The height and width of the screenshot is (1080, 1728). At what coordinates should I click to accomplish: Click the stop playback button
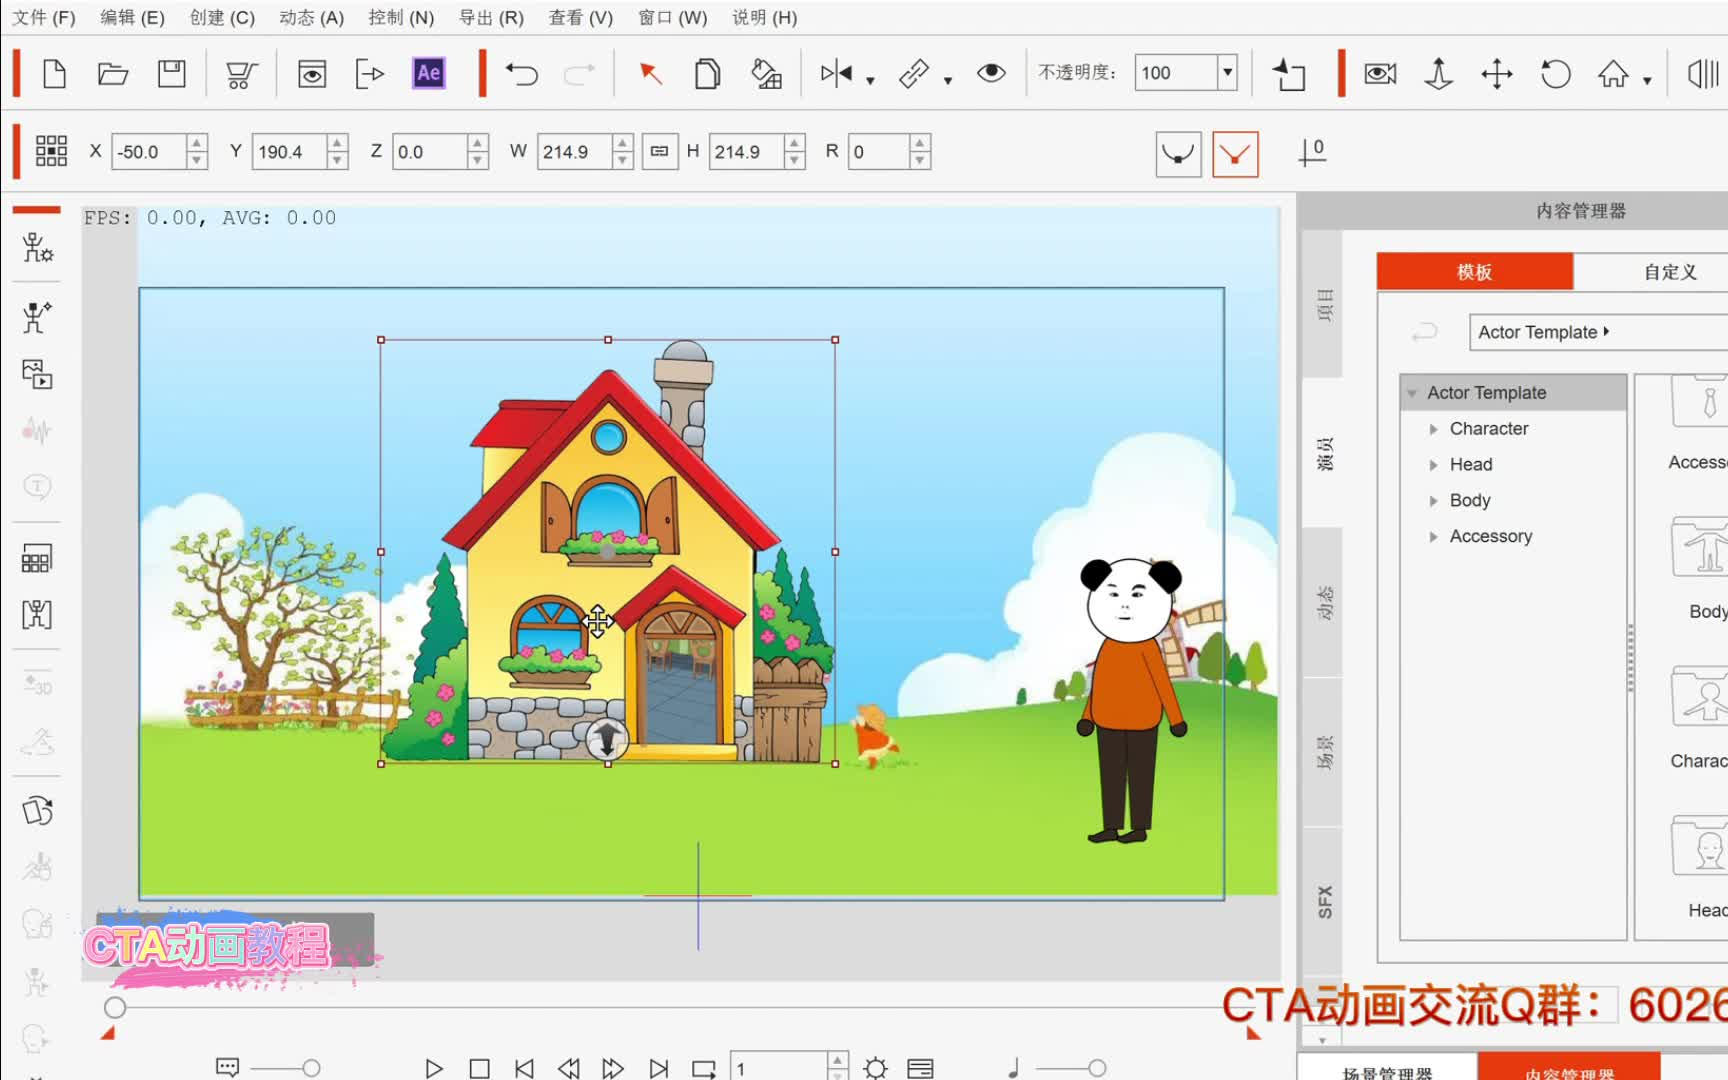pos(479,1068)
